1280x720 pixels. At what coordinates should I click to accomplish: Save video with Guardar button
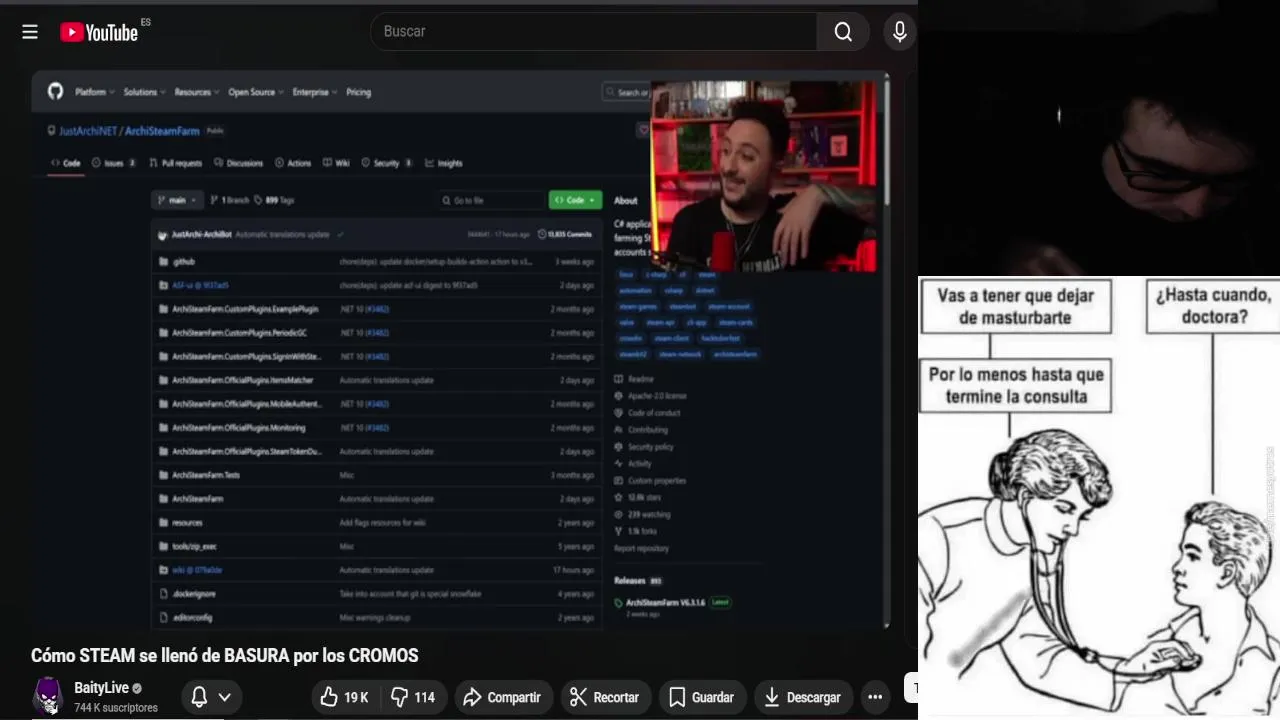click(x=701, y=697)
